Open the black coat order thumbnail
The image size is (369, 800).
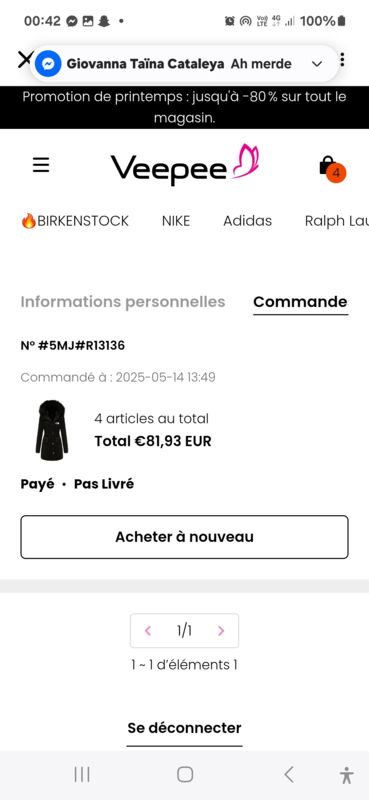tap(52, 431)
